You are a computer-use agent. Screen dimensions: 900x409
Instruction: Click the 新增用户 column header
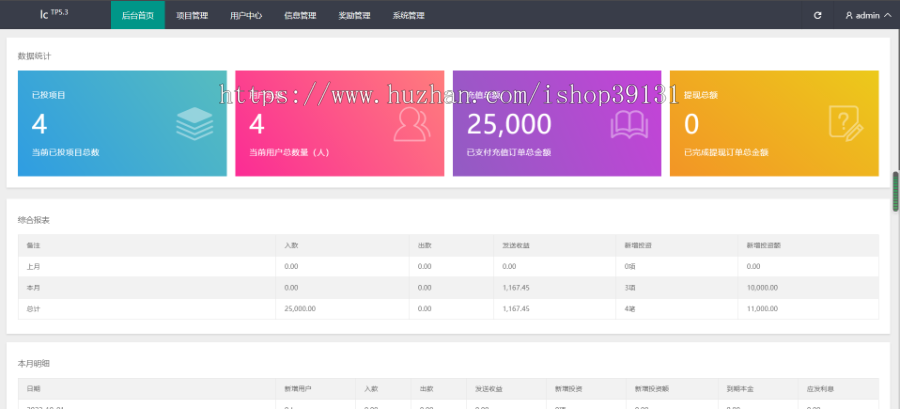coord(298,389)
